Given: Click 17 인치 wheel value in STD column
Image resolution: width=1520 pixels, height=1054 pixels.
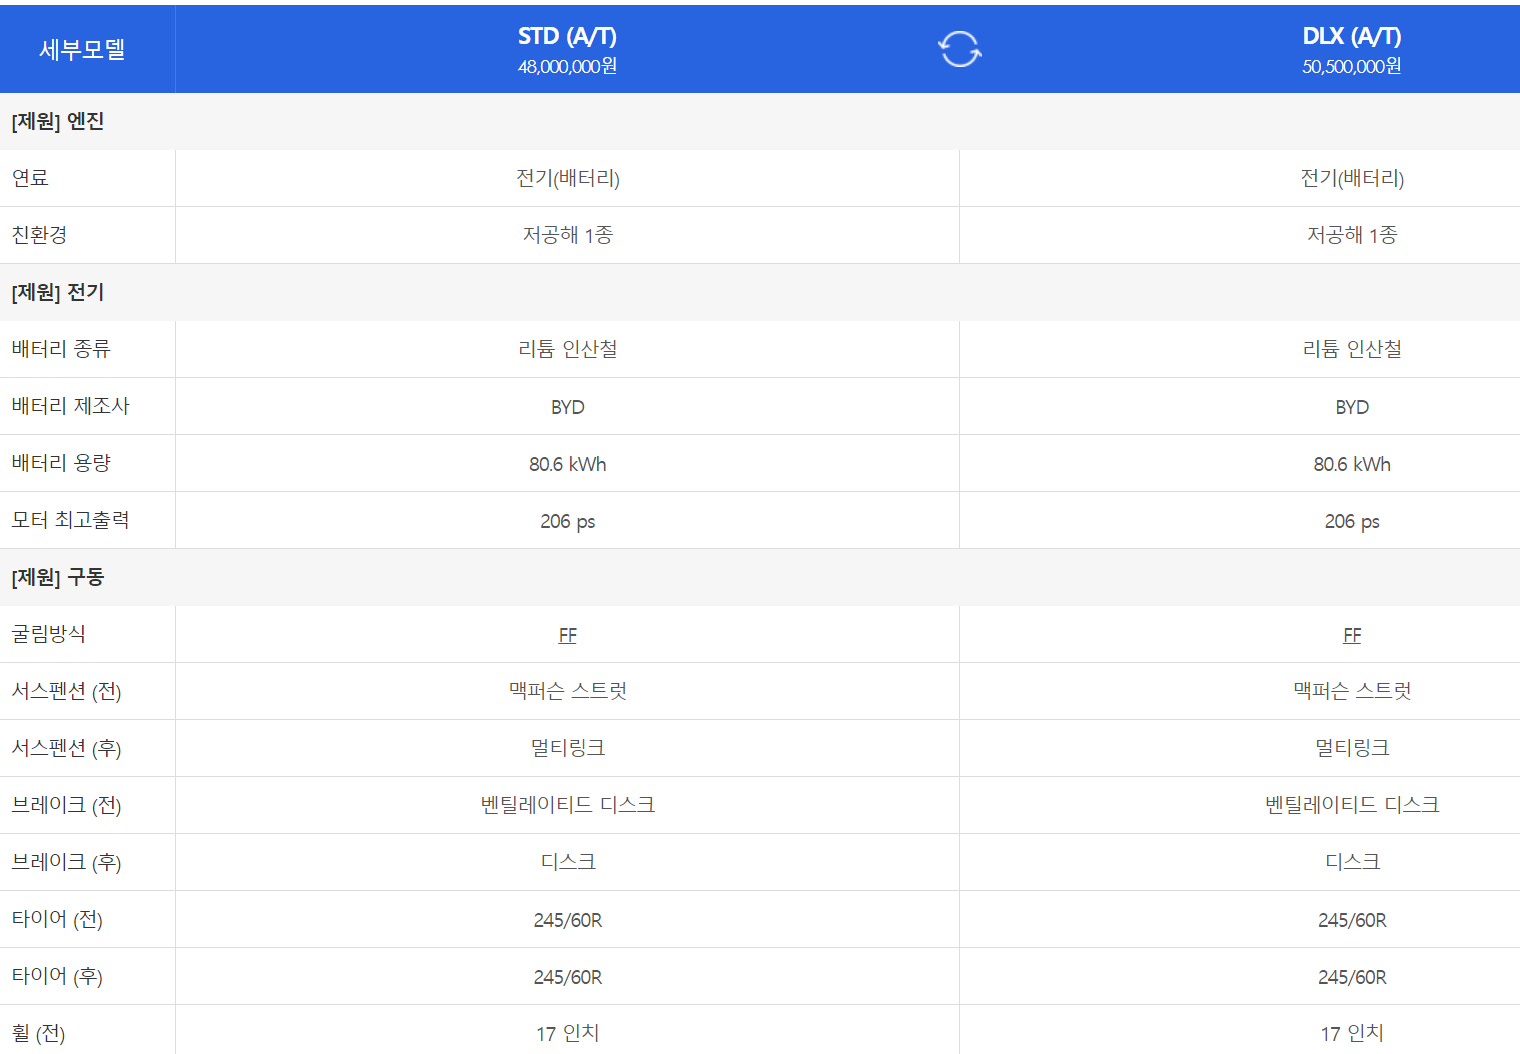Looking at the screenshot, I should 568,1033.
